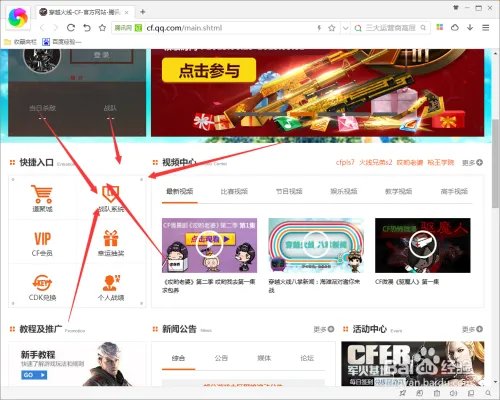Open the 火线兄弟s2 link
Screen dimensions: 500x400
(375, 163)
